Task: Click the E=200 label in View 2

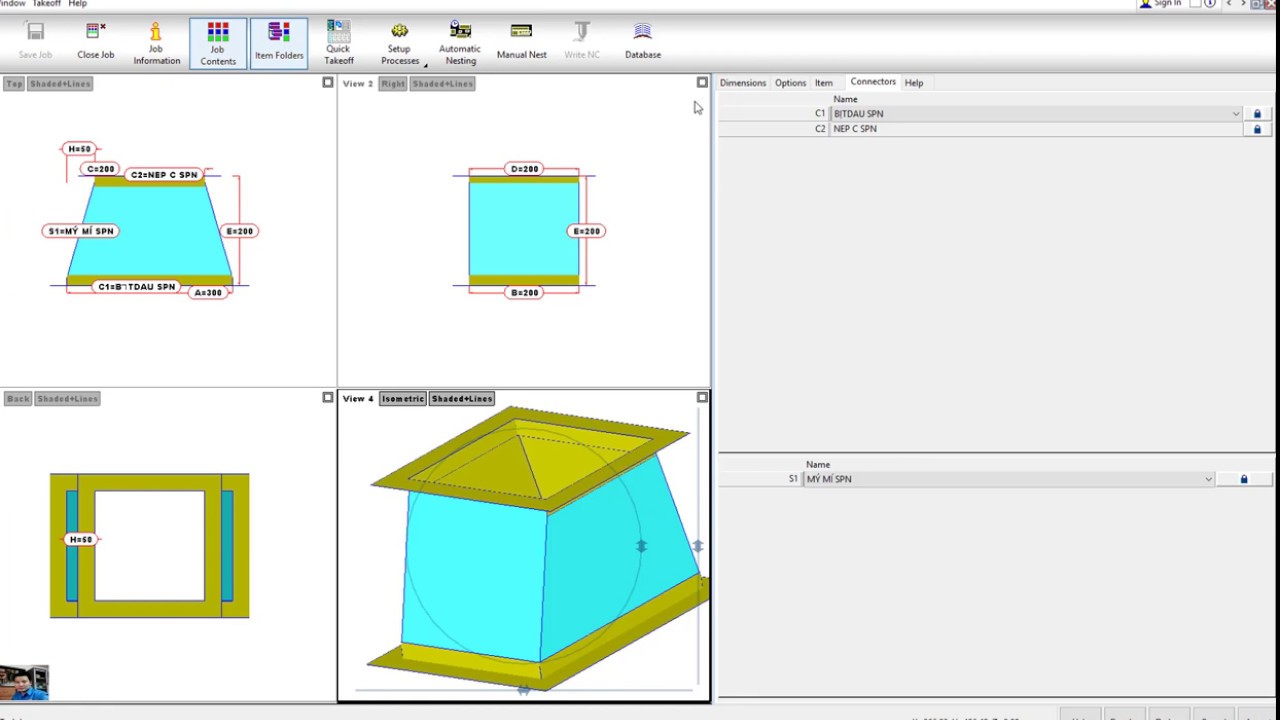Action: [x=586, y=231]
